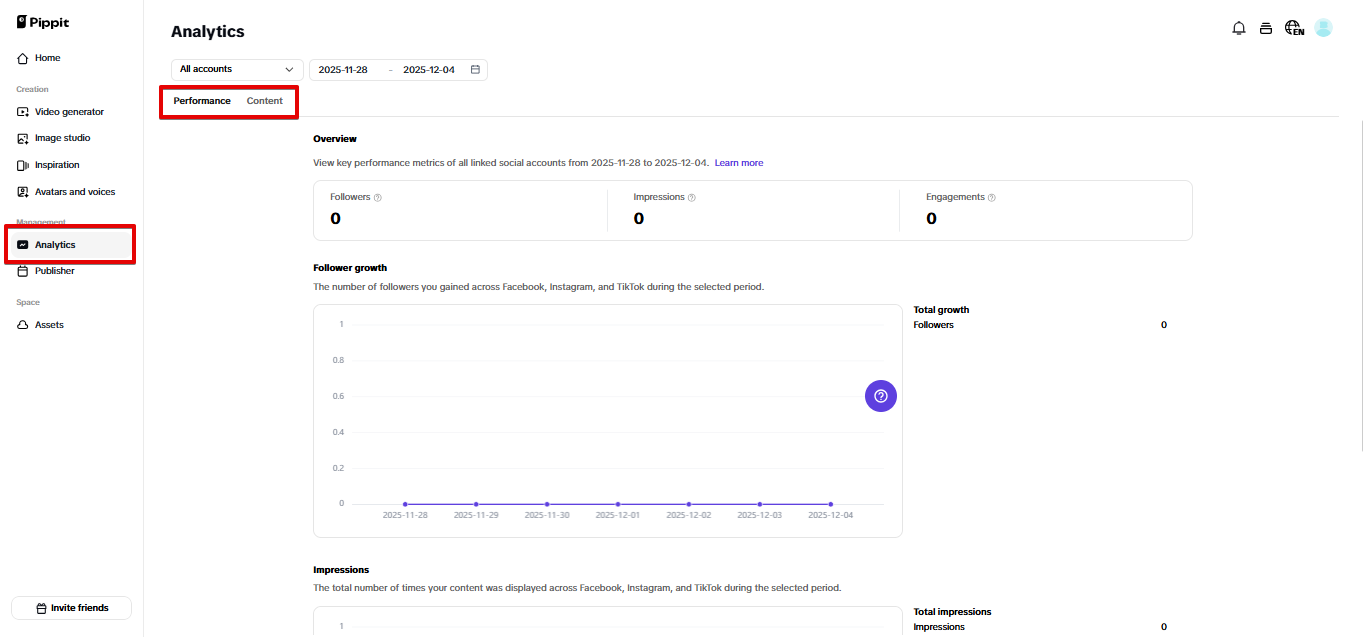Select the Performance tab
Image resolution: width=1363 pixels, height=637 pixels.
pyautogui.click(x=202, y=100)
